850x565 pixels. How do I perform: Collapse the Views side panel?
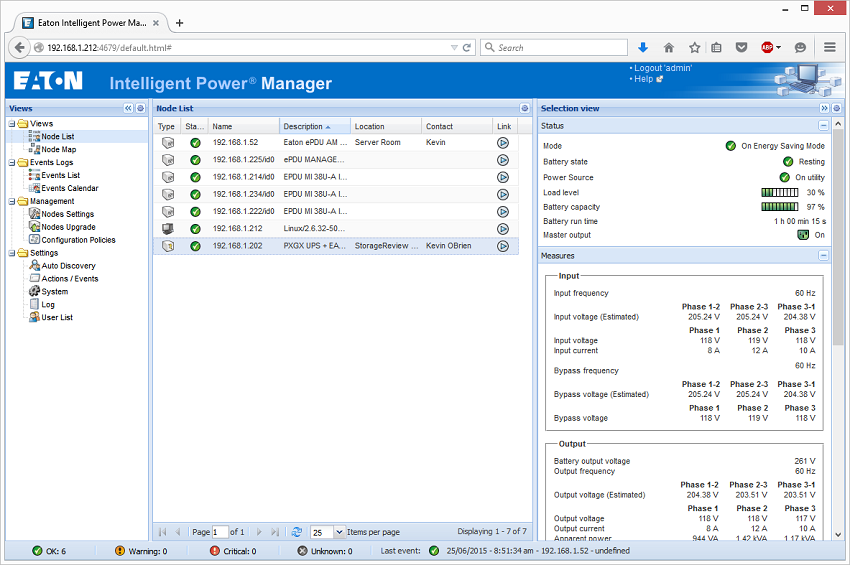128,108
